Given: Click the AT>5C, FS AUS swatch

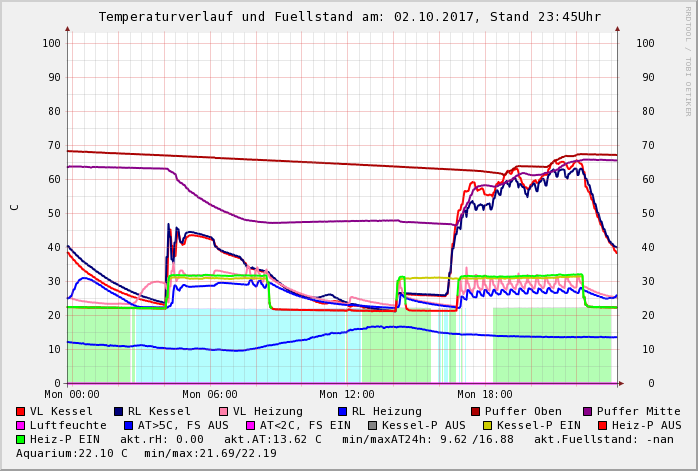Looking at the screenshot, I should pos(126,425).
